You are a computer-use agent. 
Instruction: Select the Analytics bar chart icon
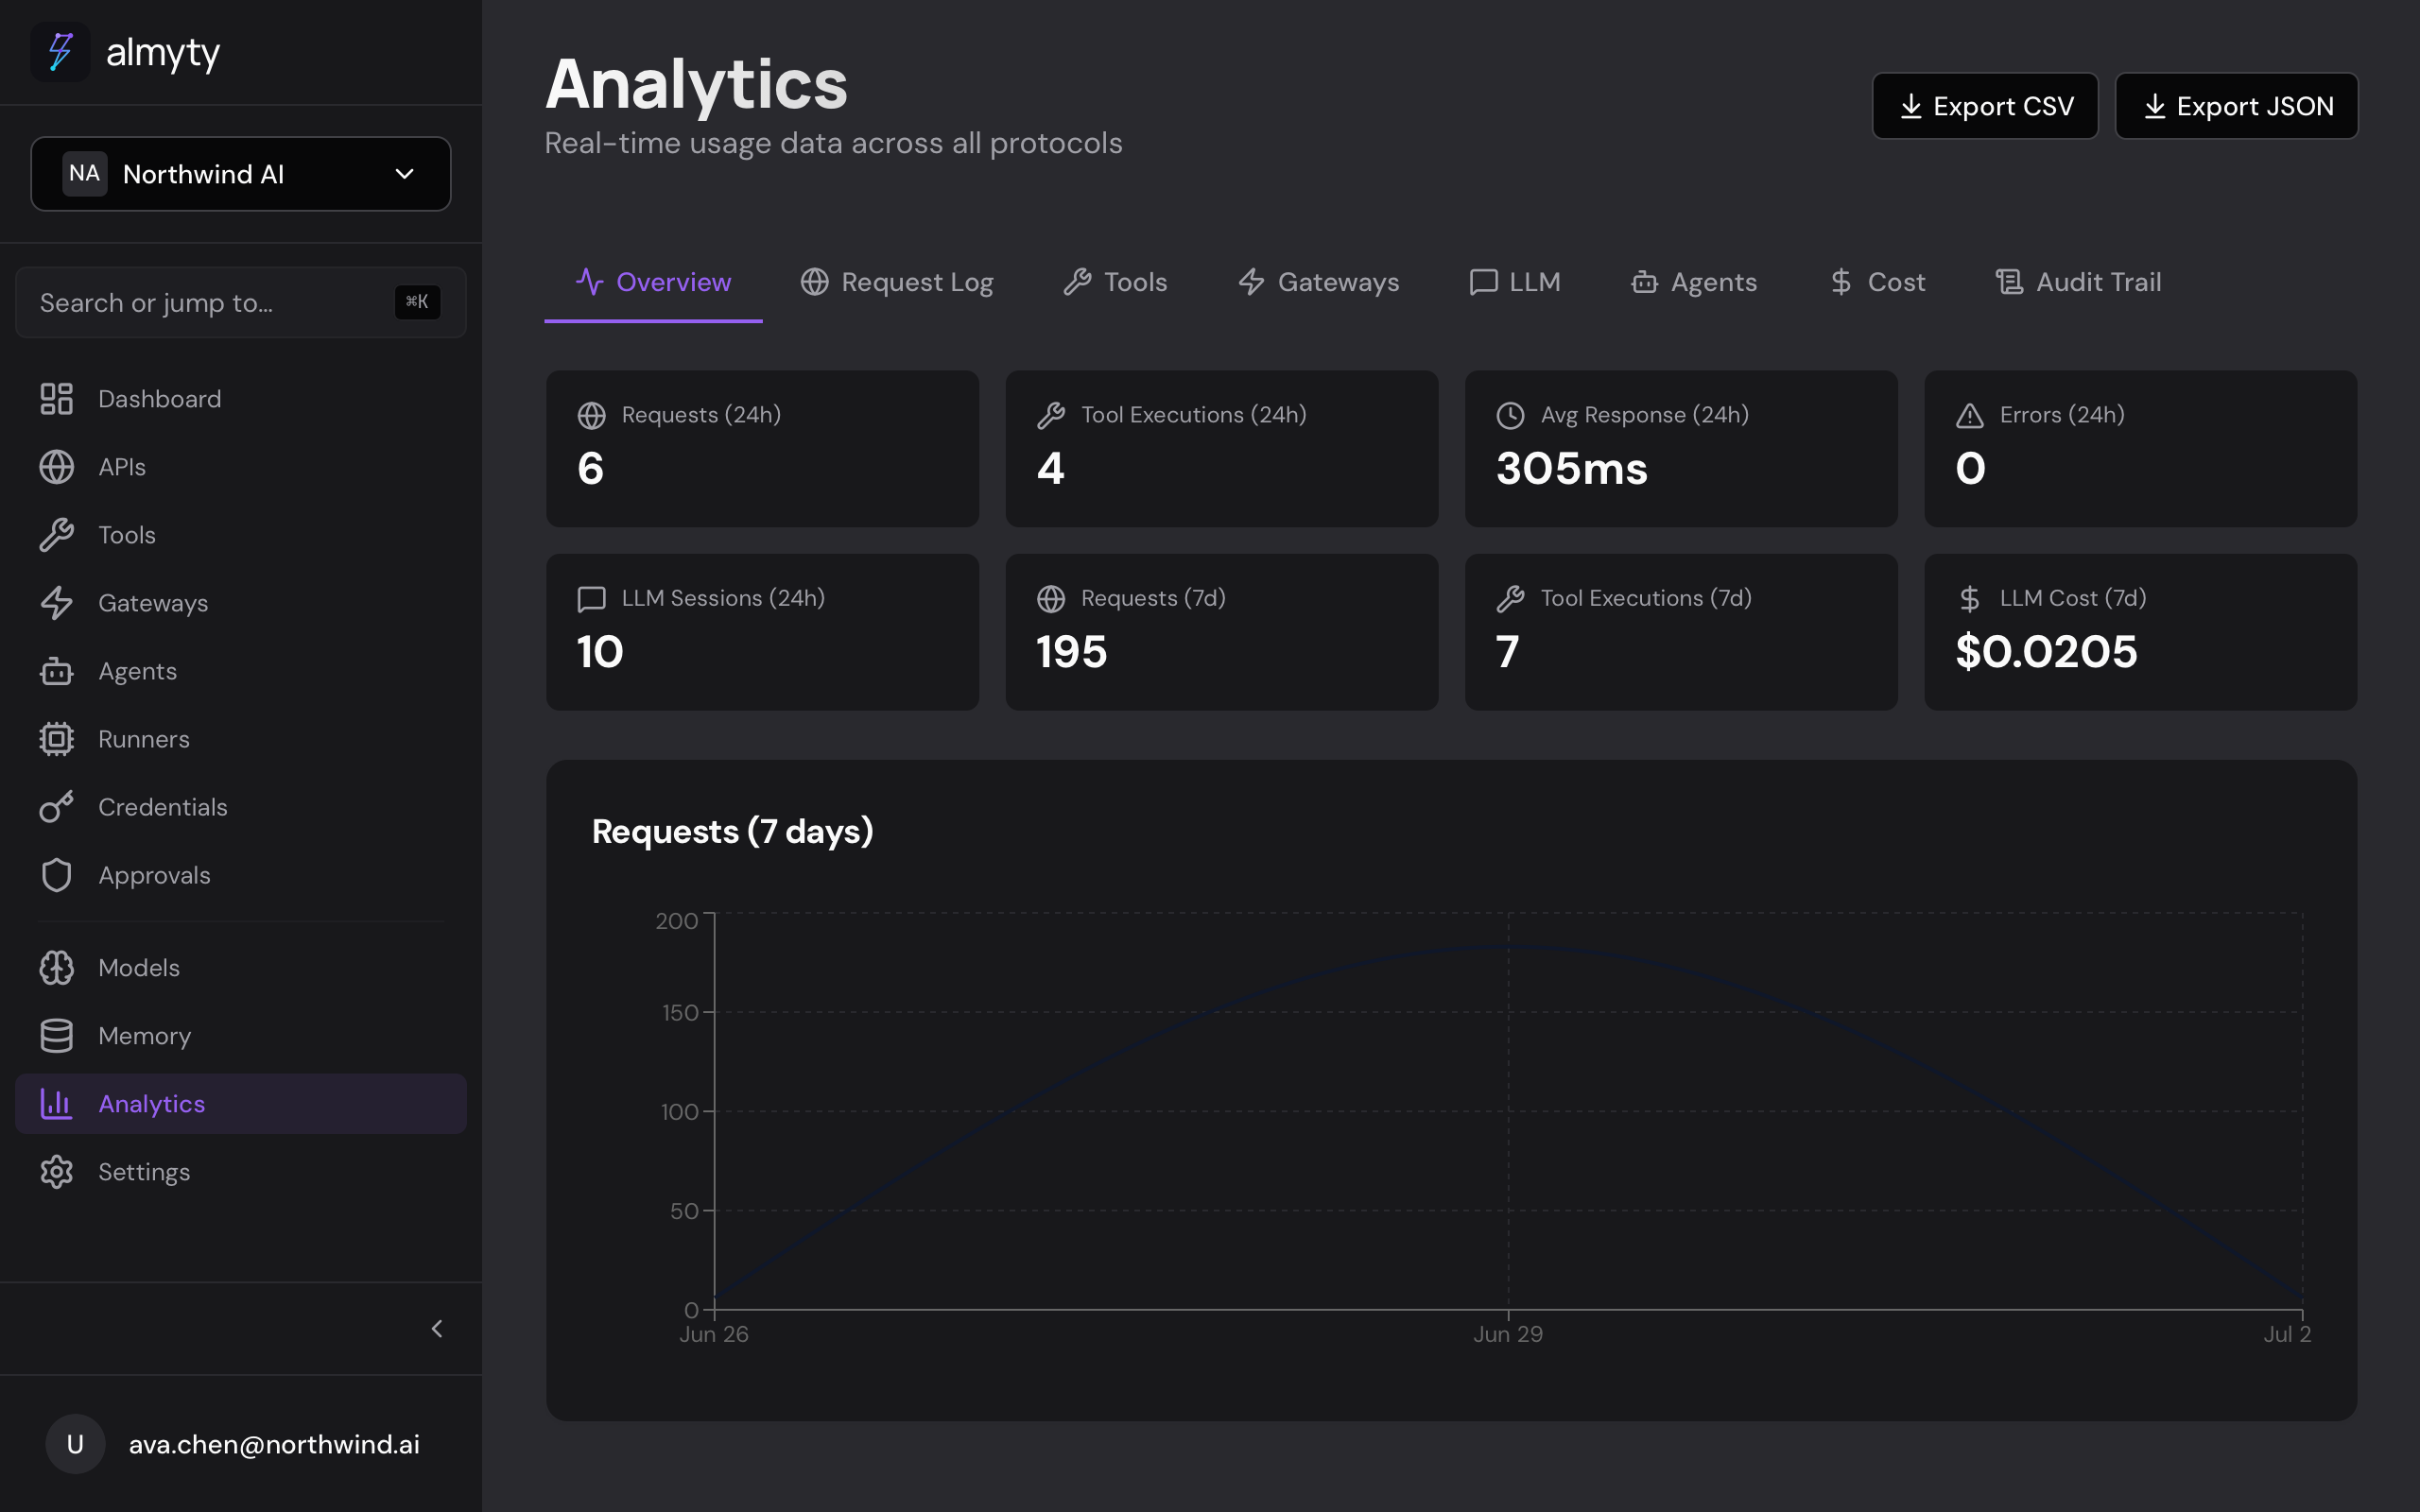point(56,1104)
